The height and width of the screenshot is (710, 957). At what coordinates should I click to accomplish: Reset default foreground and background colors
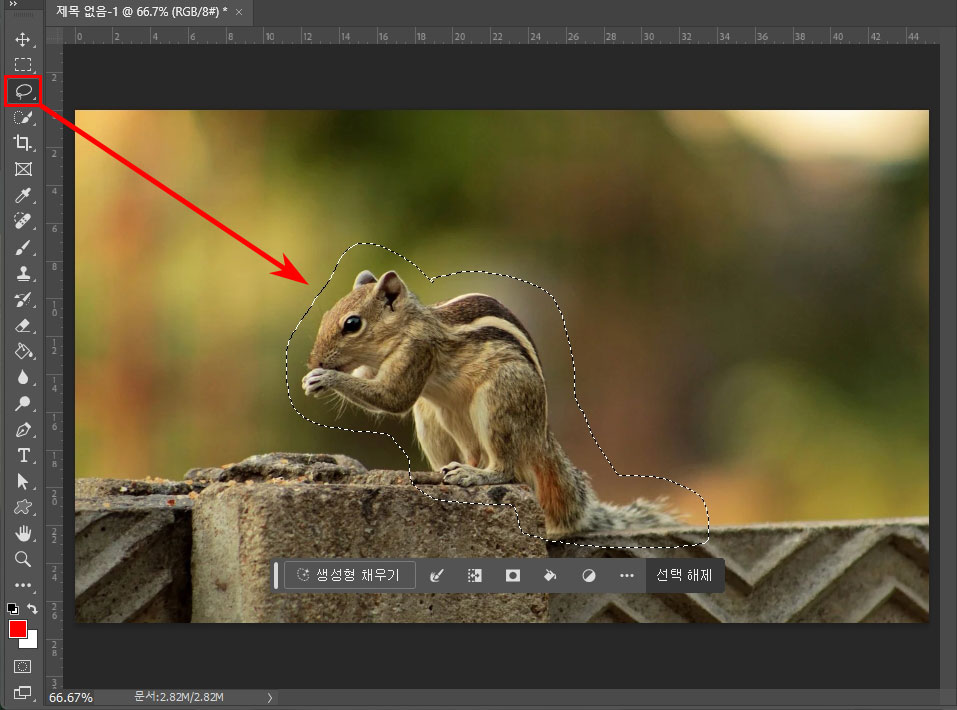pyautogui.click(x=12, y=608)
